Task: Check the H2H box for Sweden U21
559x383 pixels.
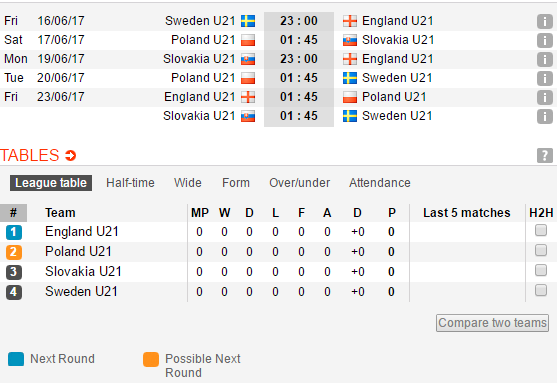Action: (541, 290)
